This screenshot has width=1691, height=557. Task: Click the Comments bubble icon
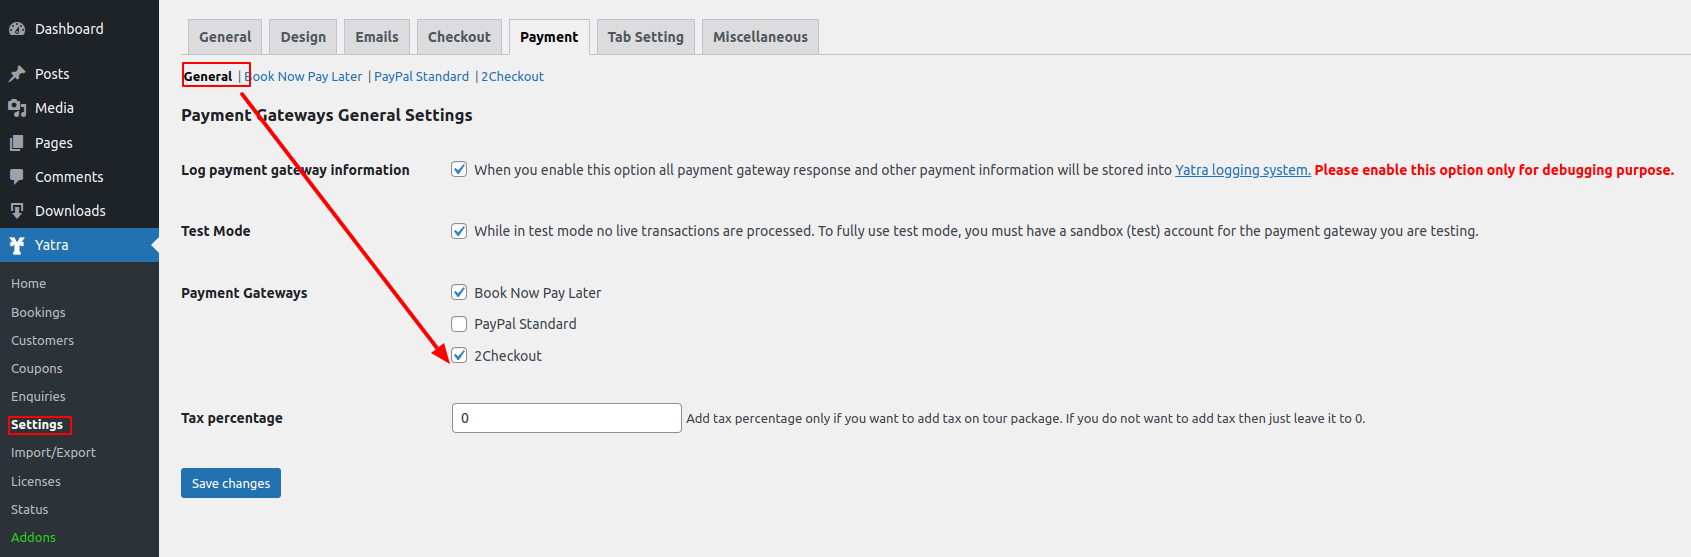[x=17, y=177]
